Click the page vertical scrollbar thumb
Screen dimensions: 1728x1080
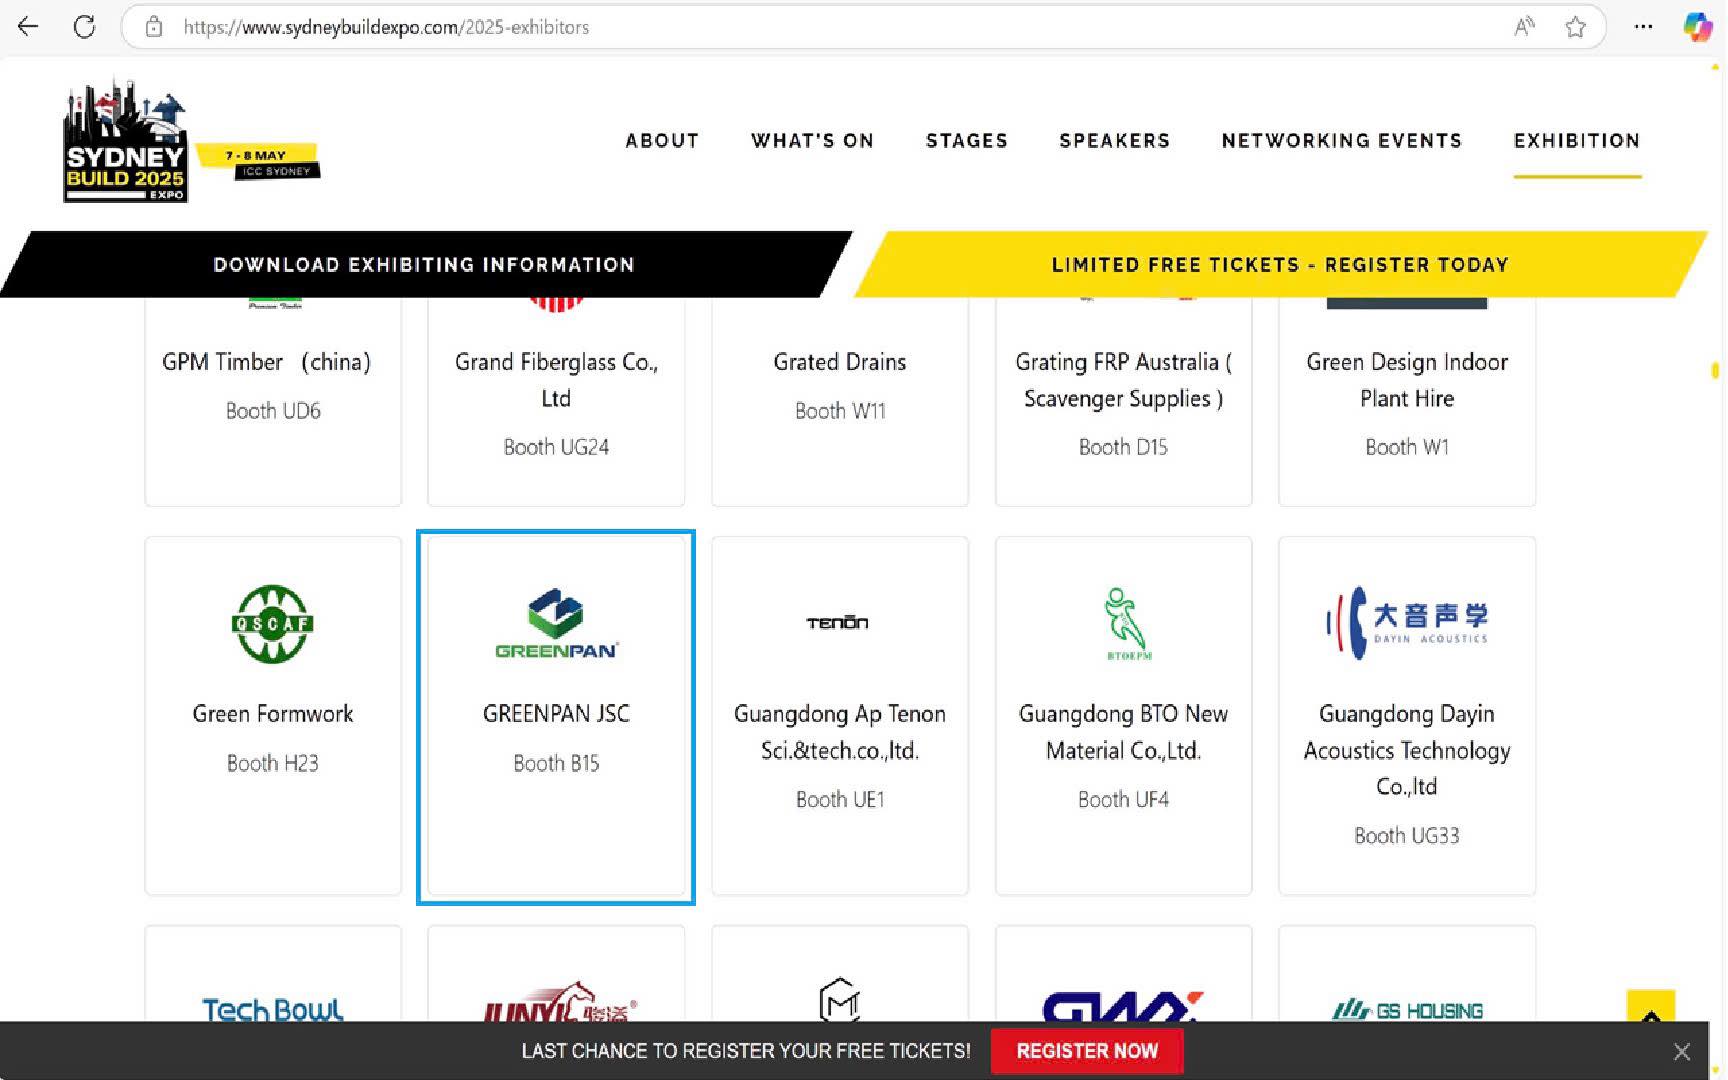pos(1715,370)
